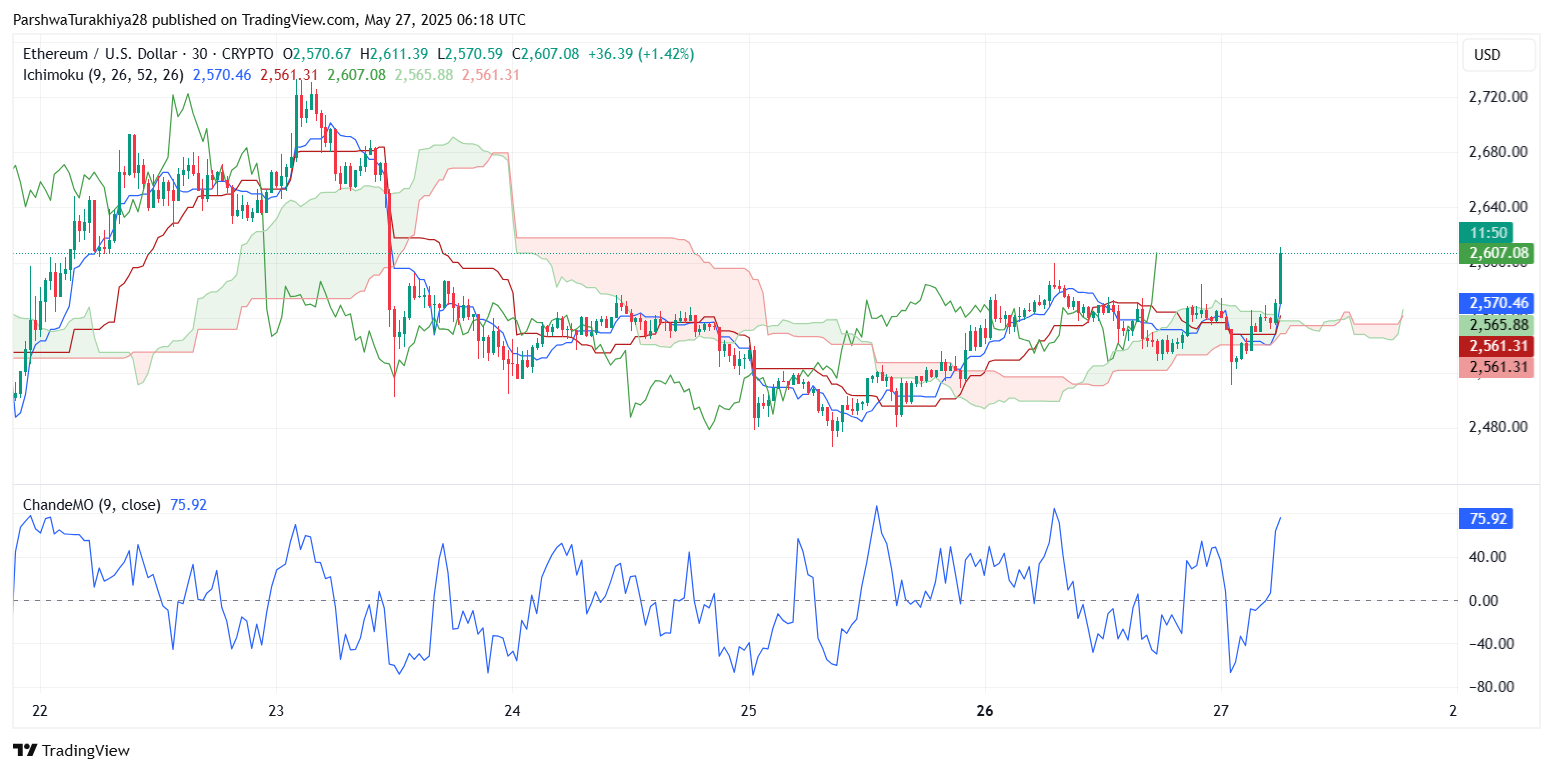Select the light green 2,565.88 axis tag
The width and height of the screenshot is (1553, 772).
1485,325
